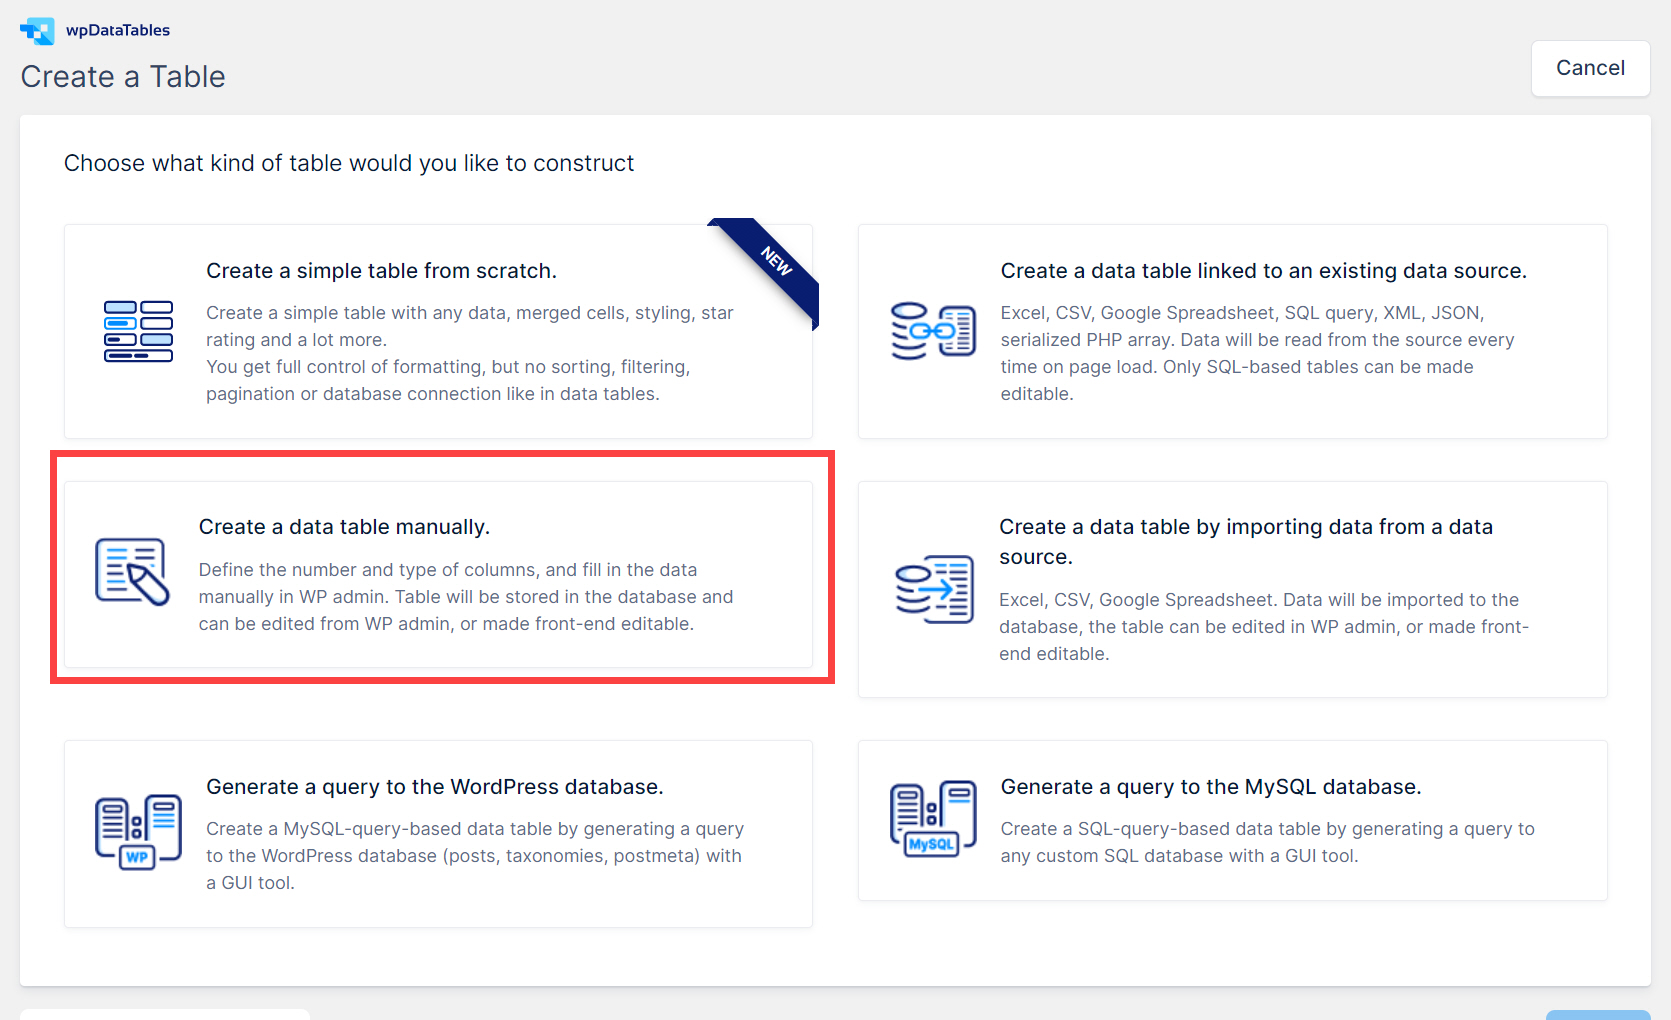Click description 'Define the number and type of columns'
Image resolution: width=1671 pixels, height=1020 pixels.
(x=466, y=597)
